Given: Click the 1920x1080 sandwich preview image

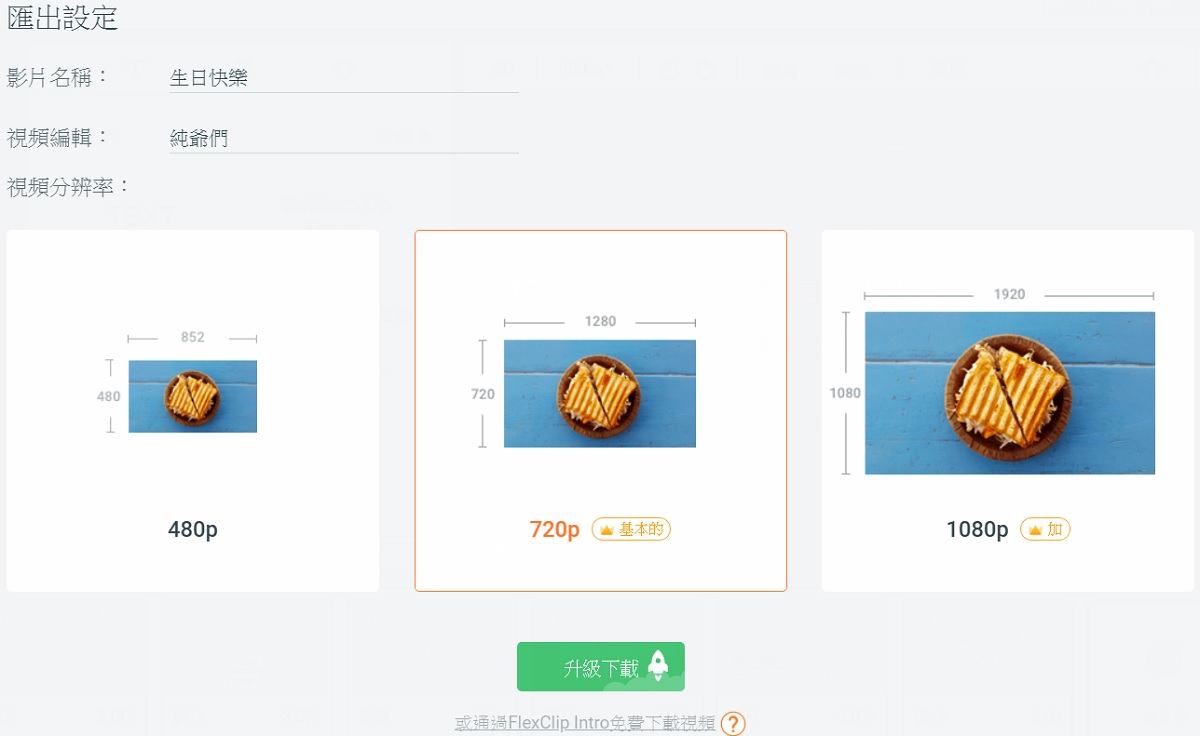Looking at the screenshot, I should coord(1010,393).
